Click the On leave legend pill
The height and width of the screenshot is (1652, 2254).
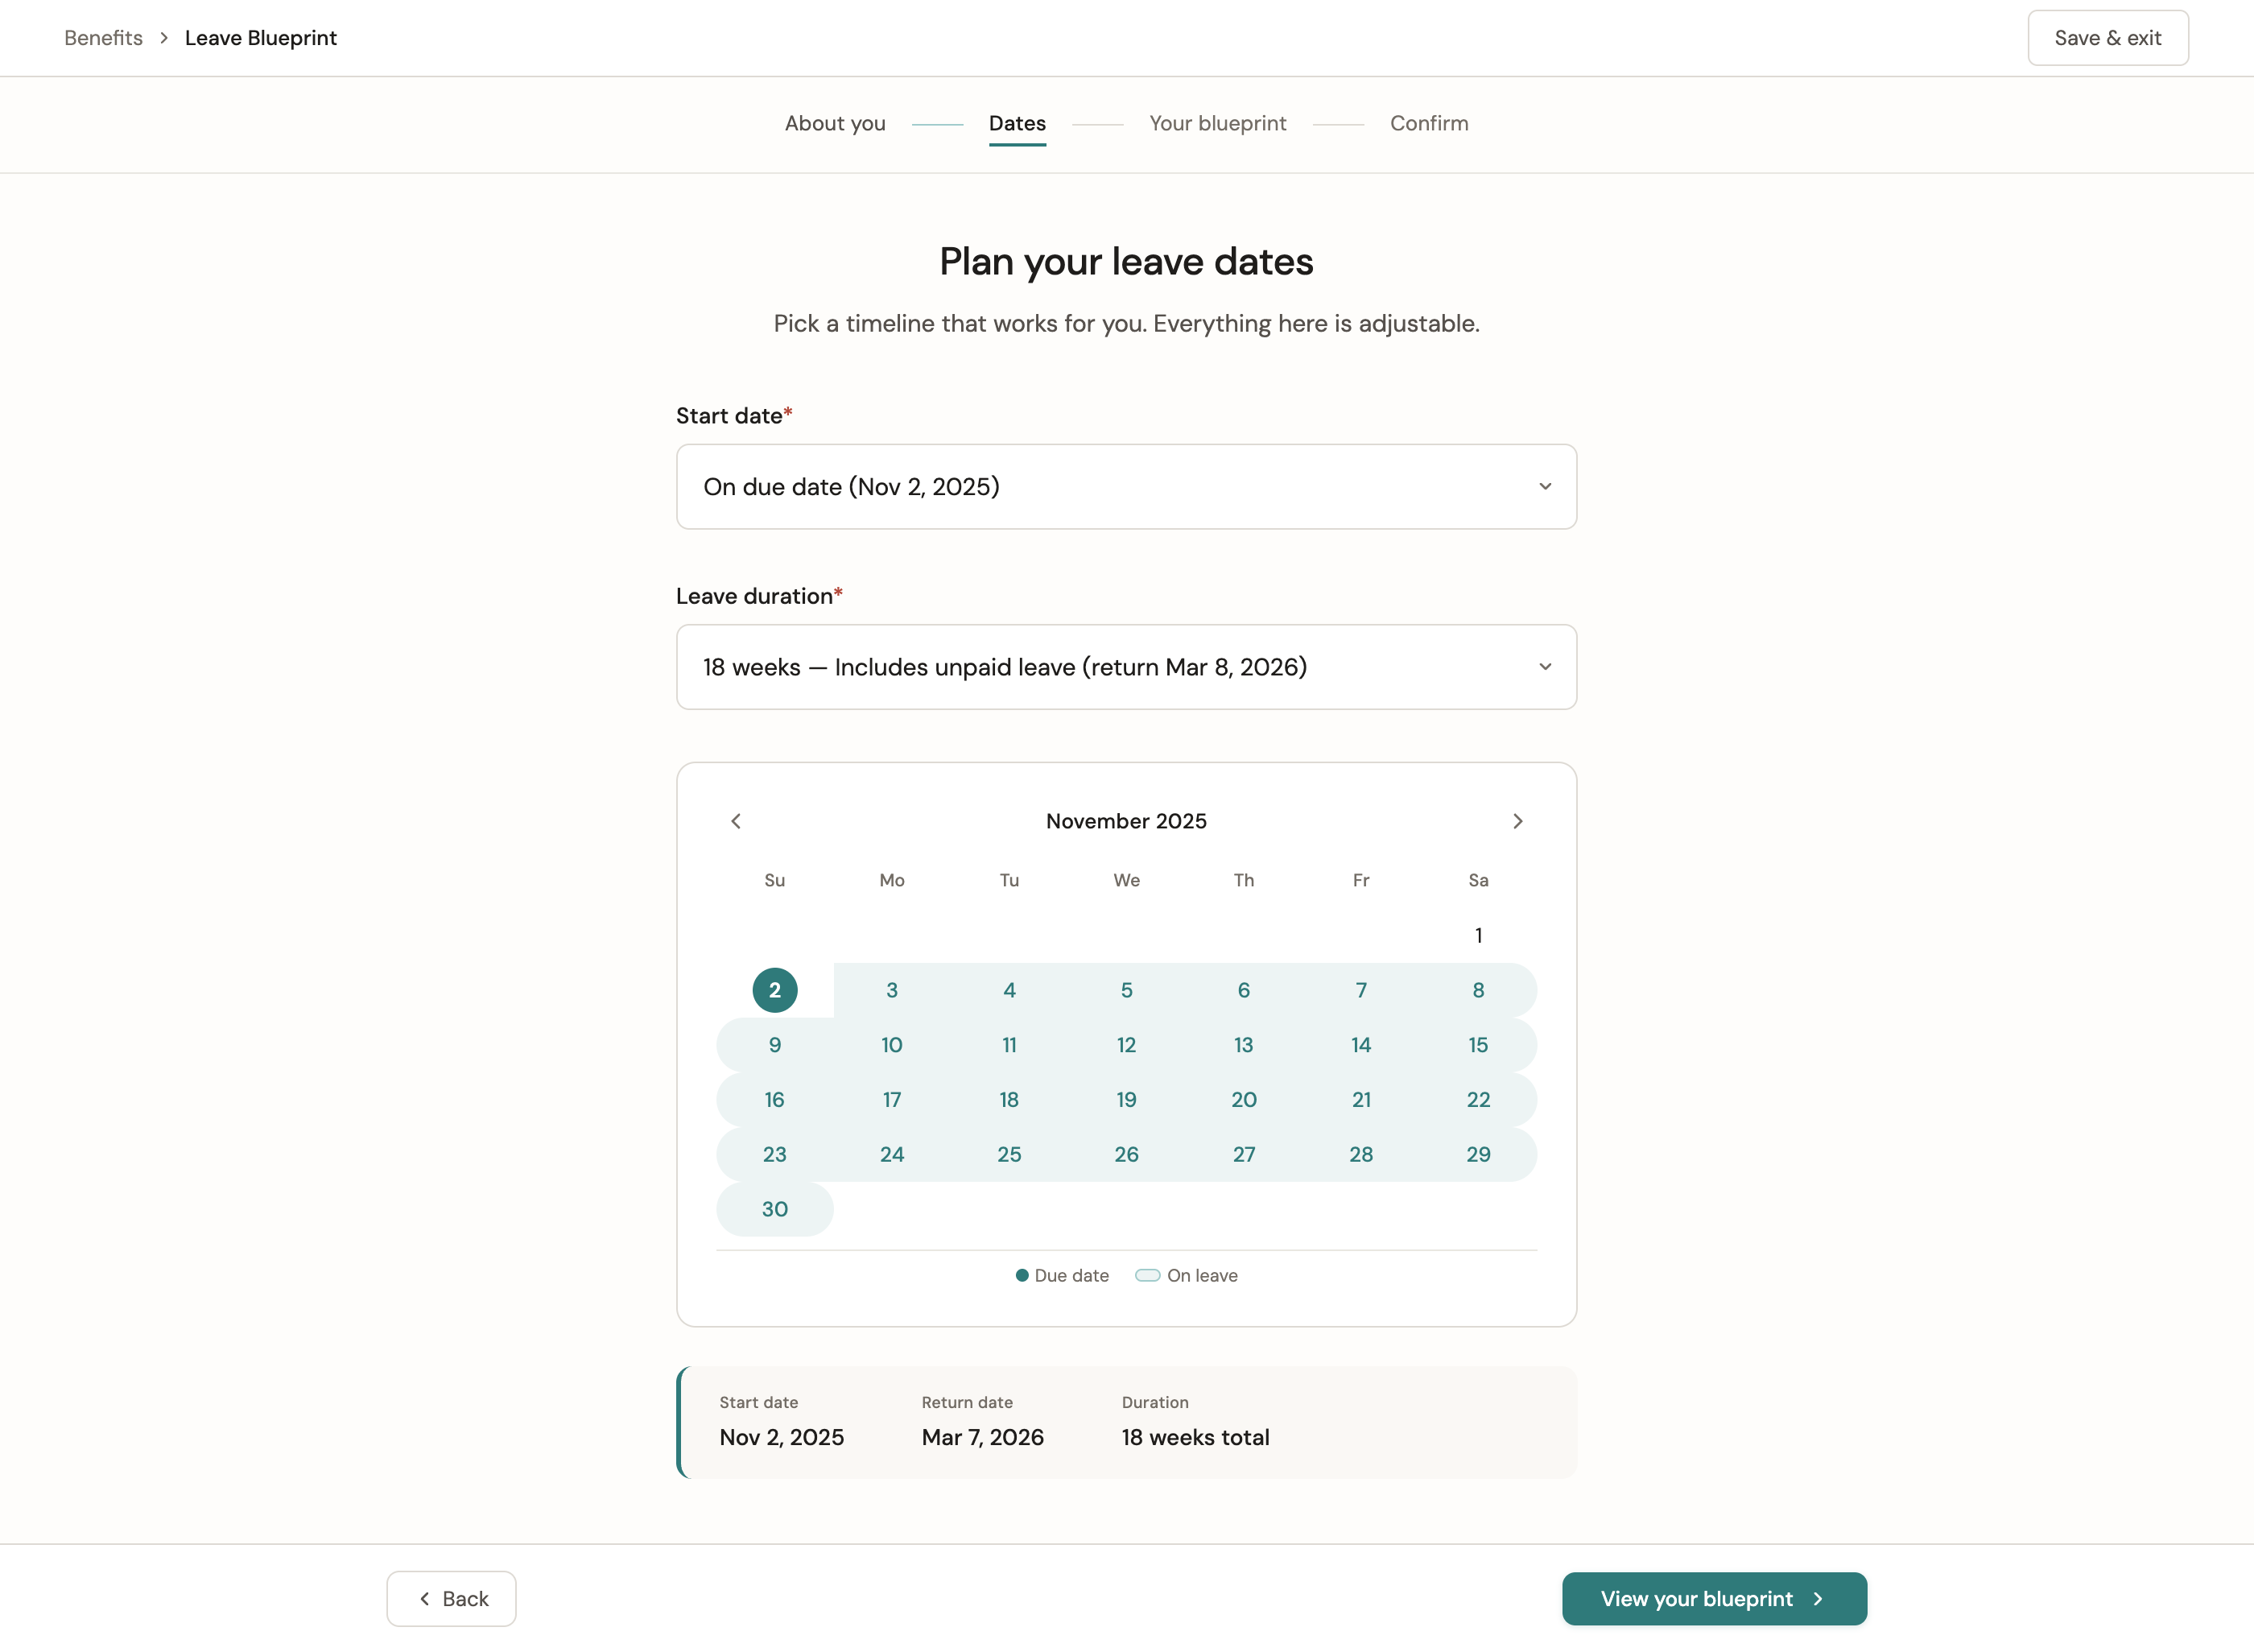point(1148,1275)
